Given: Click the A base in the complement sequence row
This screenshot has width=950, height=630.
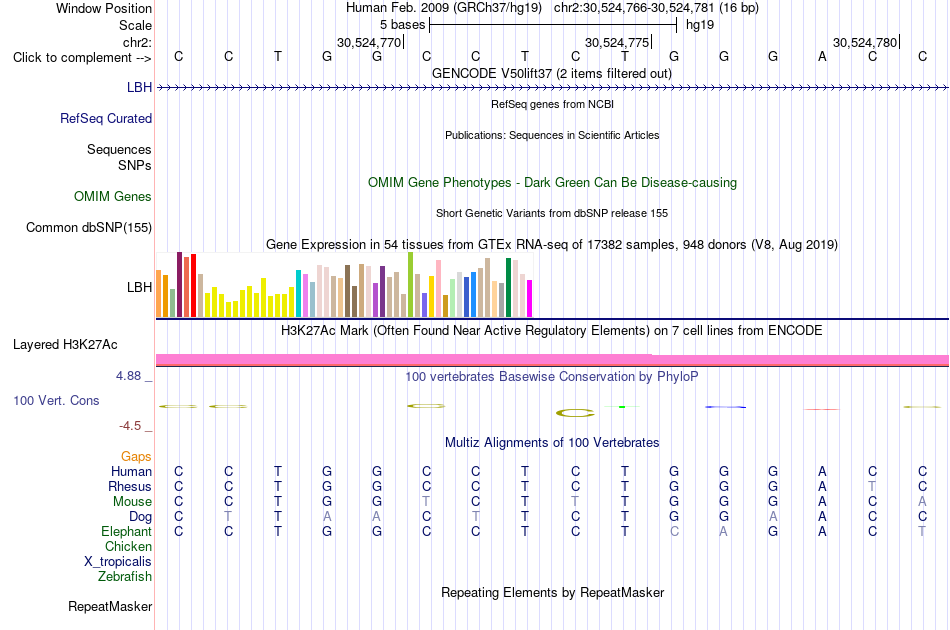Looking at the screenshot, I should coord(822,56).
